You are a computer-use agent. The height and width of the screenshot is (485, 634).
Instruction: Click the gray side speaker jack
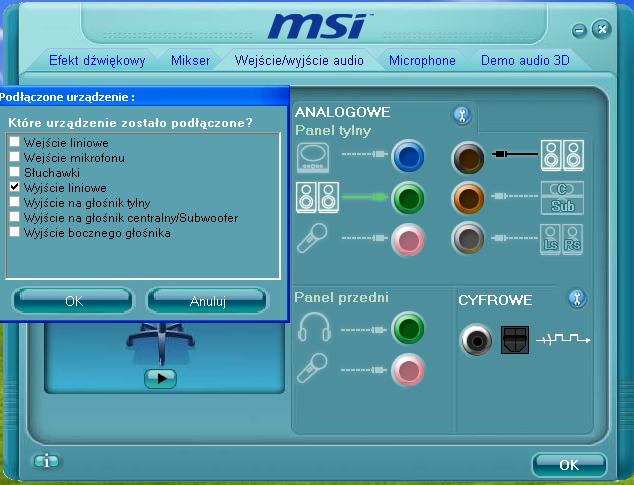(468, 239)
